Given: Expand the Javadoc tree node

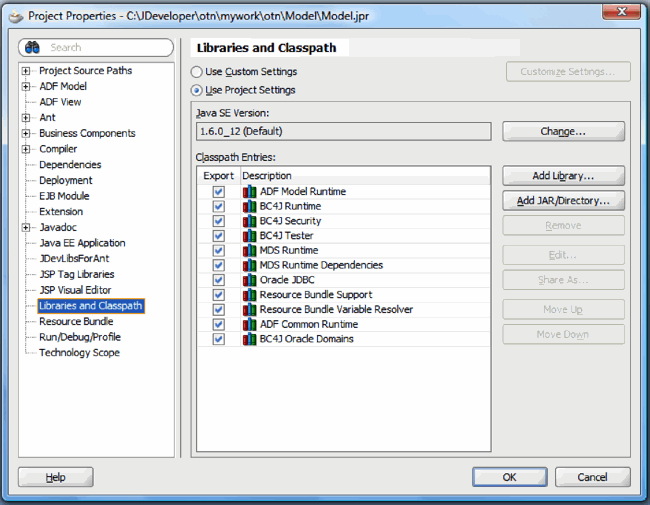Looking at the screenshot, I should 26,228.
